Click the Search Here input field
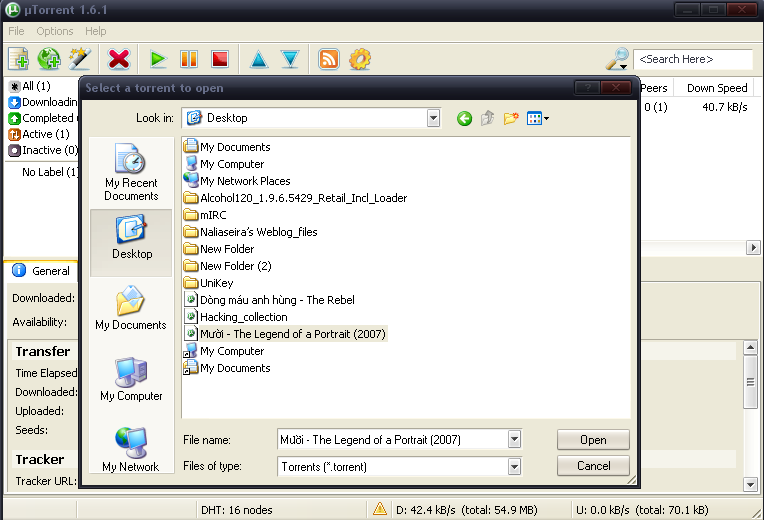The height and width of the screenshot is (520, 764). click(x=692, y=59)
